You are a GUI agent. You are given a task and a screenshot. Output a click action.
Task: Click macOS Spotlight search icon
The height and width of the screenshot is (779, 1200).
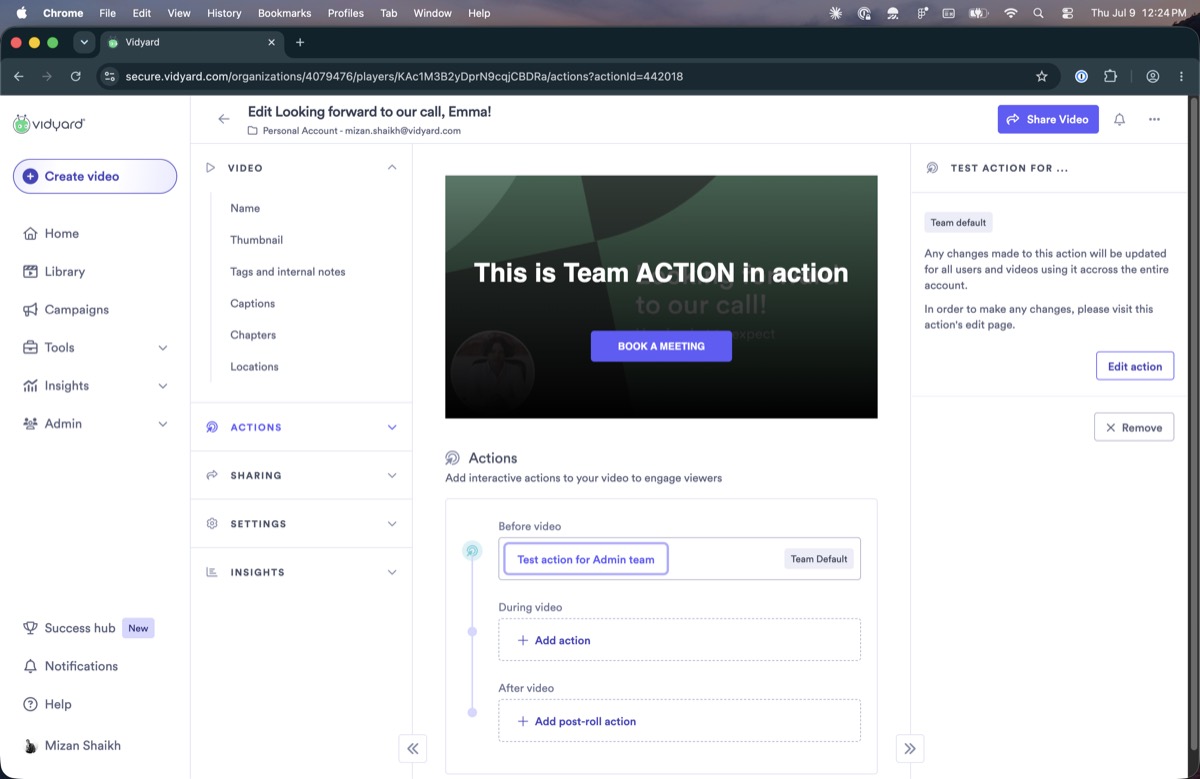1038,13
